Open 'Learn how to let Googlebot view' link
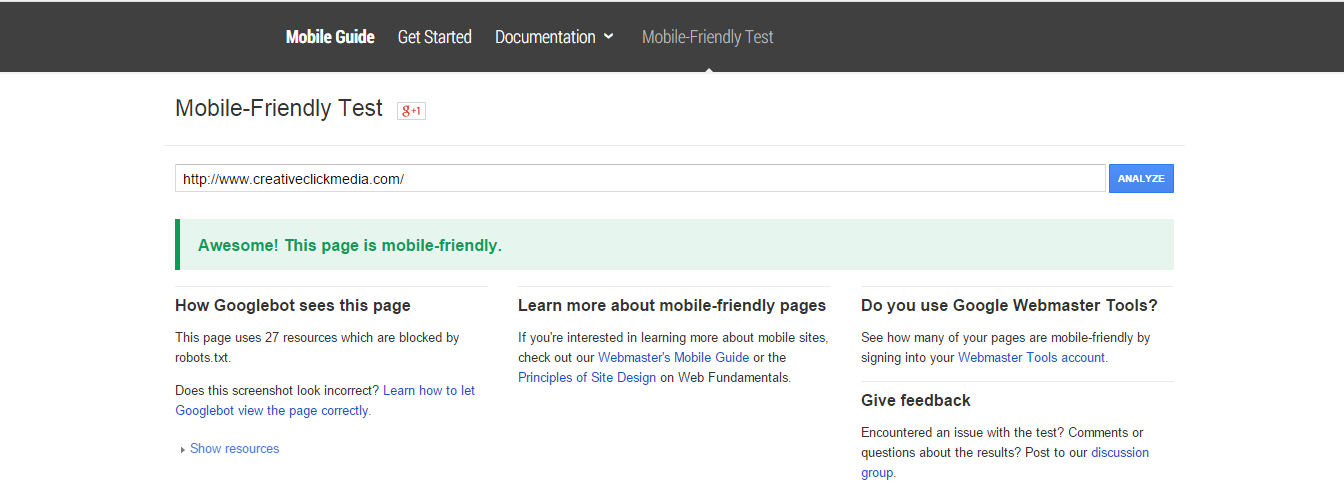Screen dimensions: 1344x492 tap(325, 400)
